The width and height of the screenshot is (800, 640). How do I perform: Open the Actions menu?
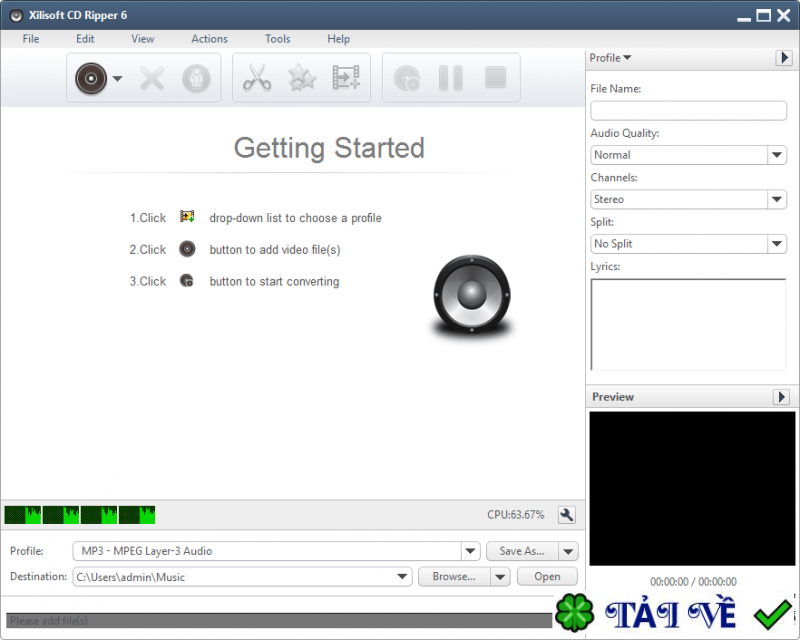click(209, 39)
